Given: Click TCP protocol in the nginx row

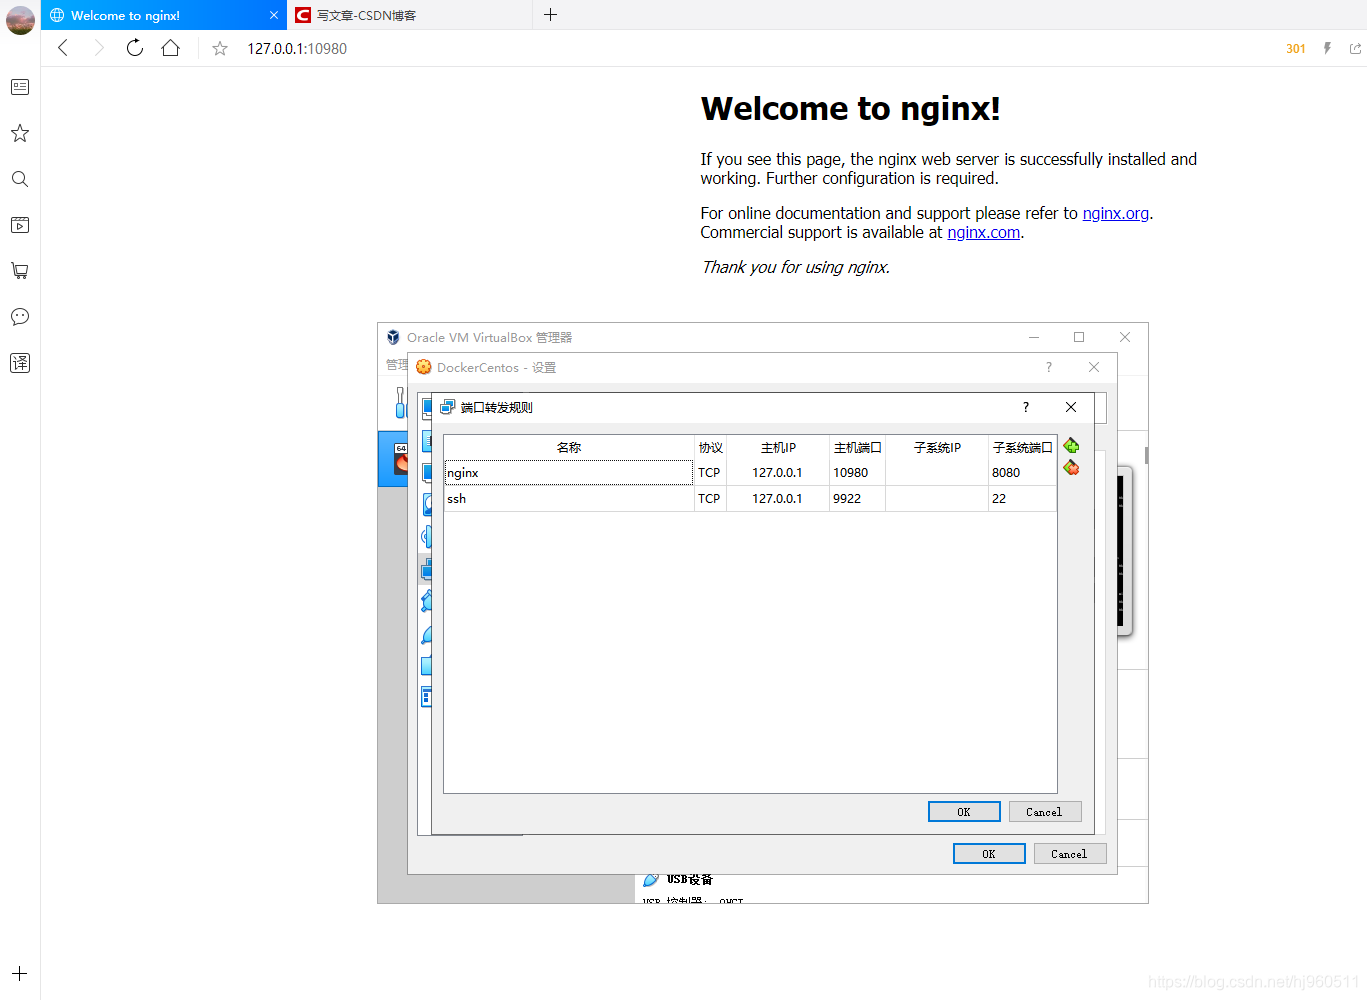Looking at the screenshot, I should pos(710,473).
